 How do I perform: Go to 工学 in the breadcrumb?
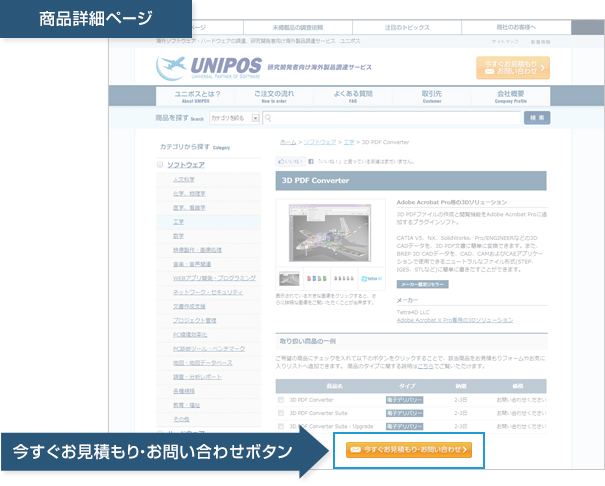point(349,142)
